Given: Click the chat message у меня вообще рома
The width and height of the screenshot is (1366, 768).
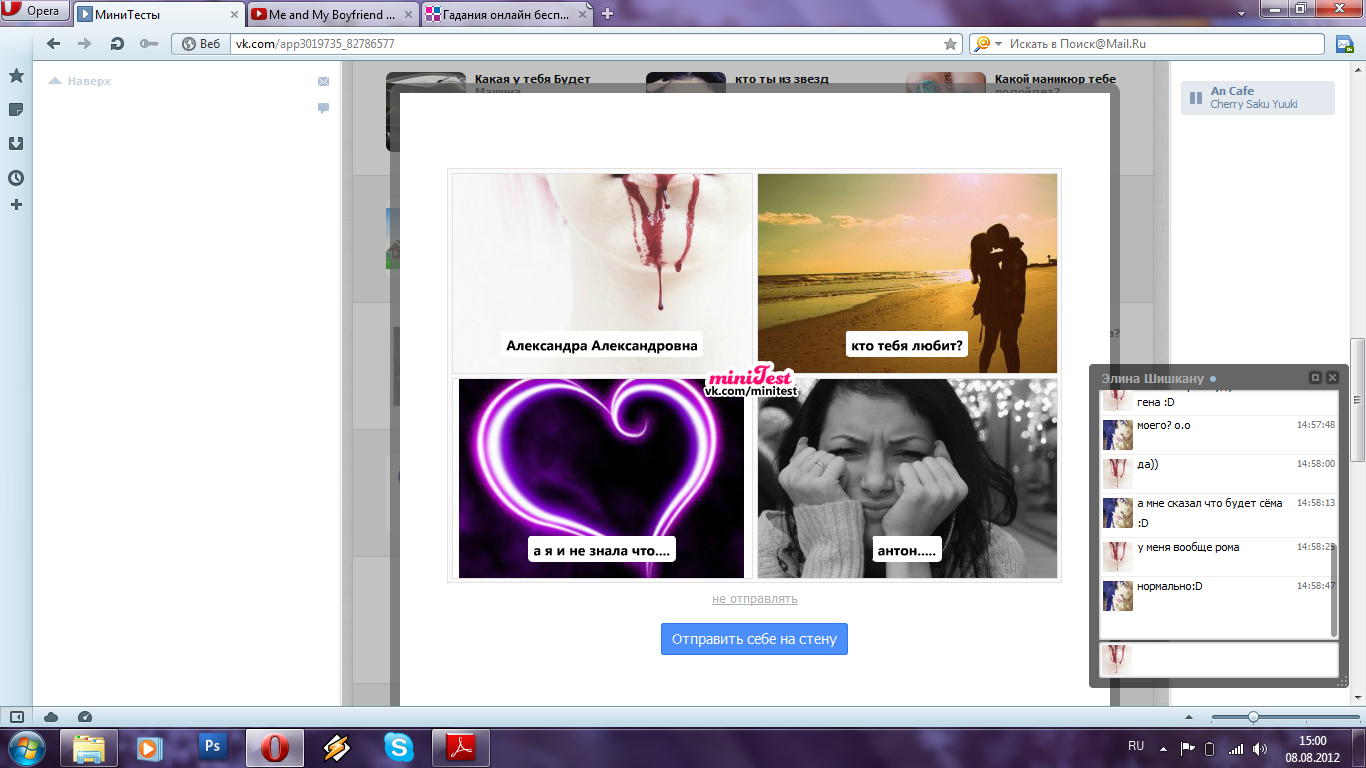Looking at the screenshot, I should (x=1188, y=547).
